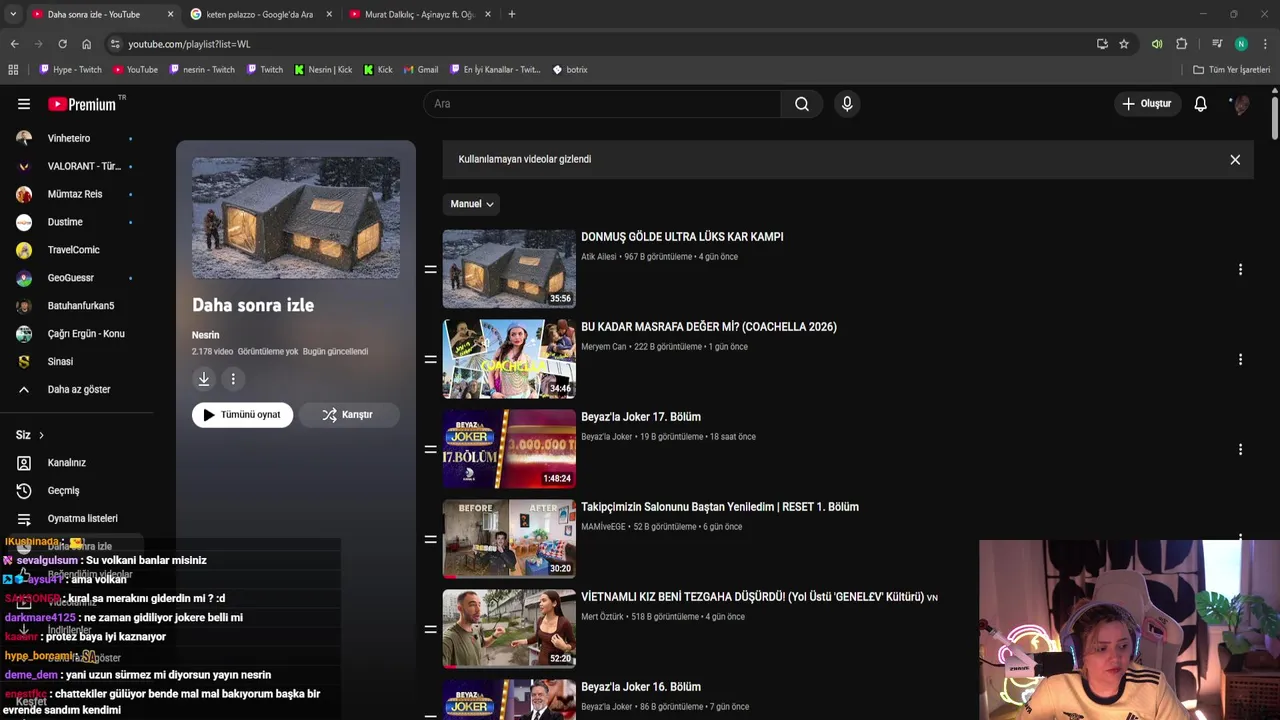This screenshot has height=720, width=1280.
Task: Open Chrome home page button
Action: tap(87, 44)
